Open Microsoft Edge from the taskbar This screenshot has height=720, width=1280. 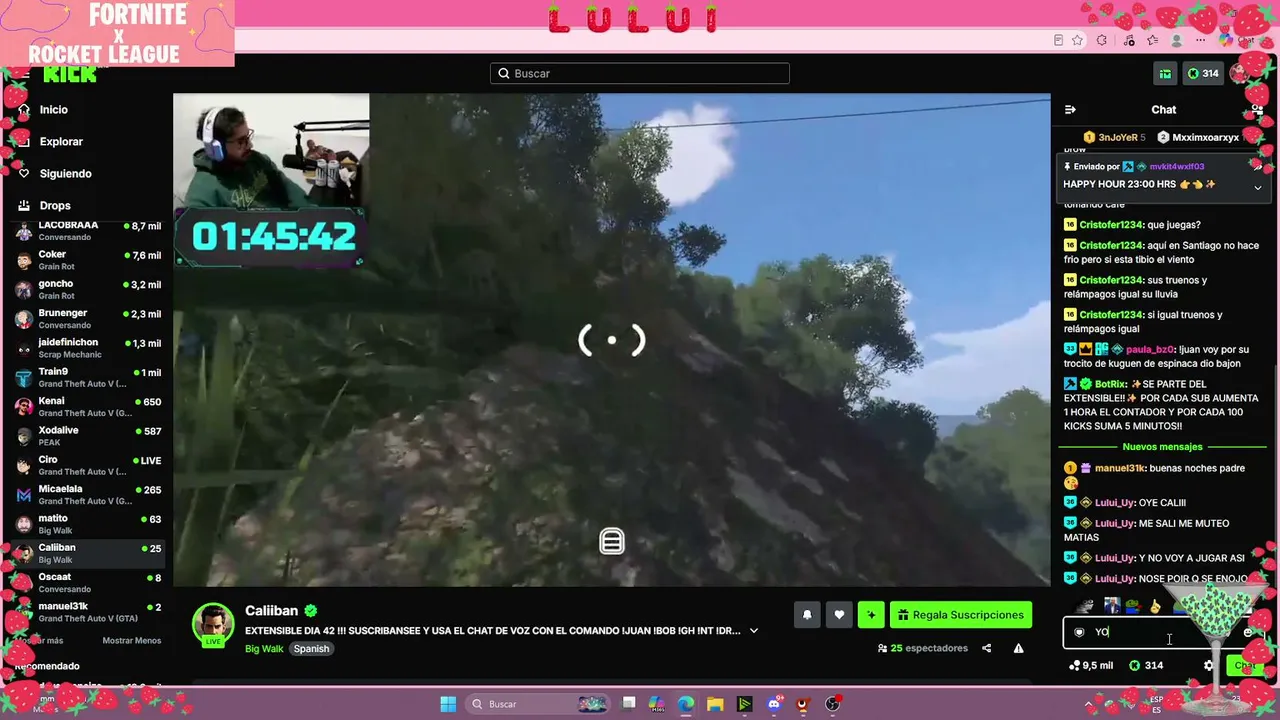tap(686, 704)
